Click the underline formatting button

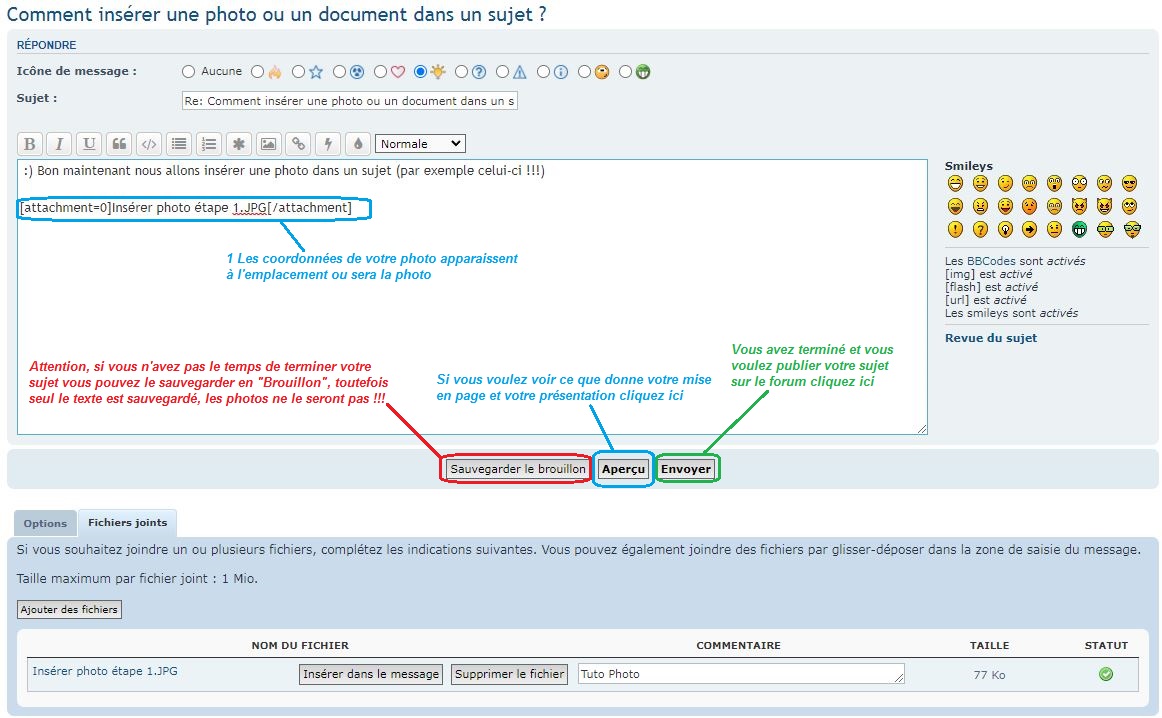point(89,144)
